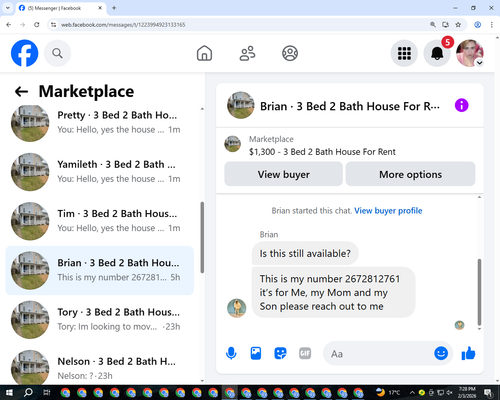The height and width of the screenshot is (400, 500).
Task: Open Pretty's 3 Bed 2 Bath conversation
Action: point(99,123)
